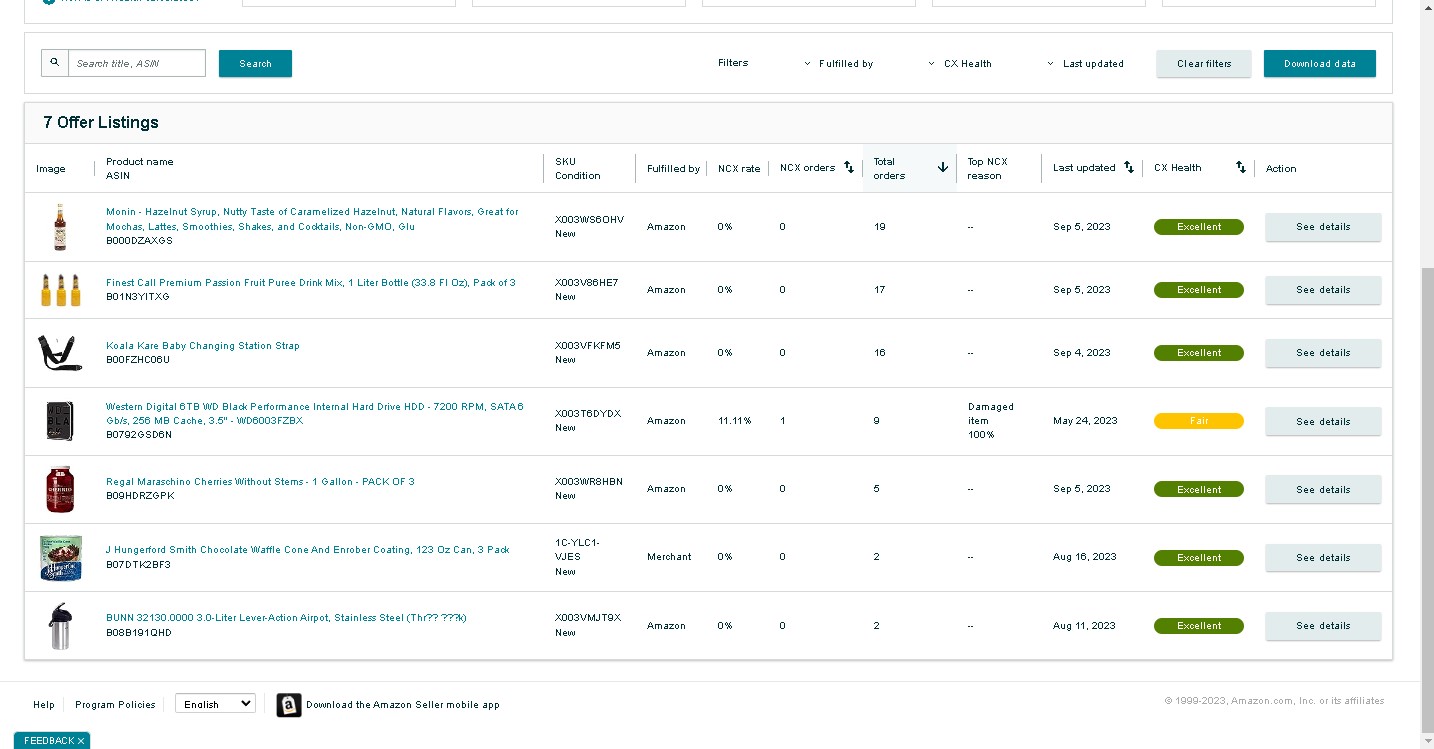Click the Damaged item 100% reason cell
Screen dimensions: 1434x749
tap(991, 421)
